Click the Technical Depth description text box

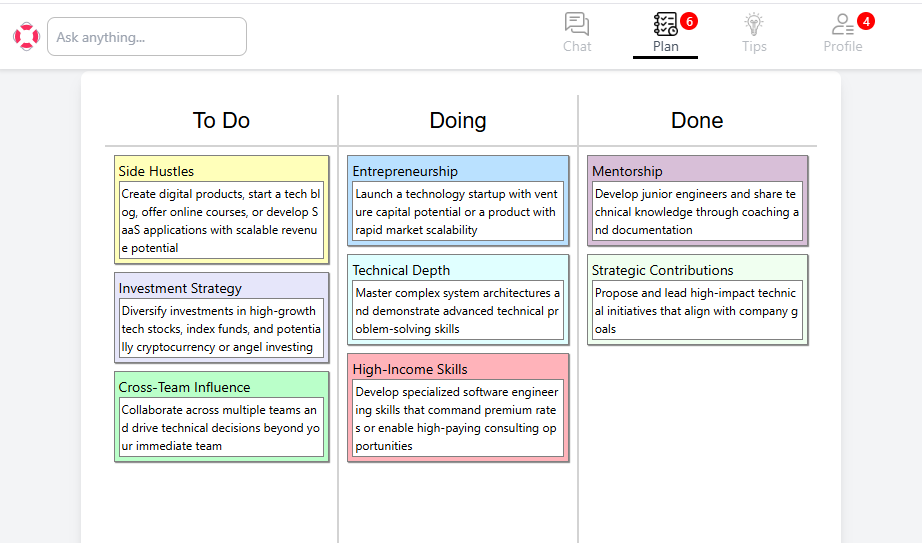click(x=458, y=311)
